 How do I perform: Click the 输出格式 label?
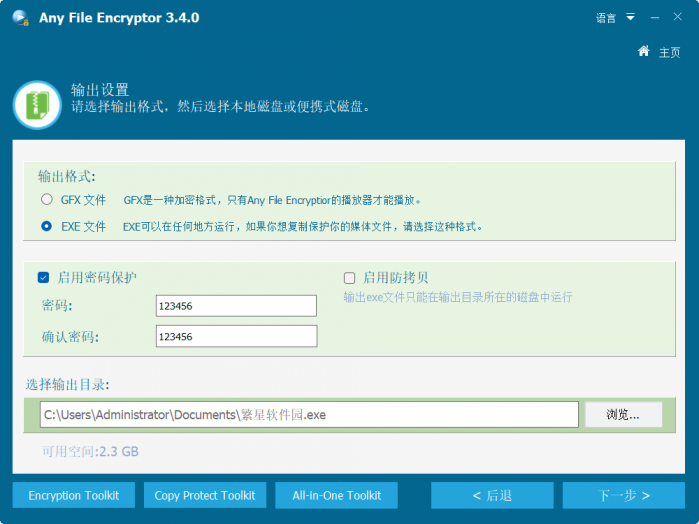tap(67, 177)
